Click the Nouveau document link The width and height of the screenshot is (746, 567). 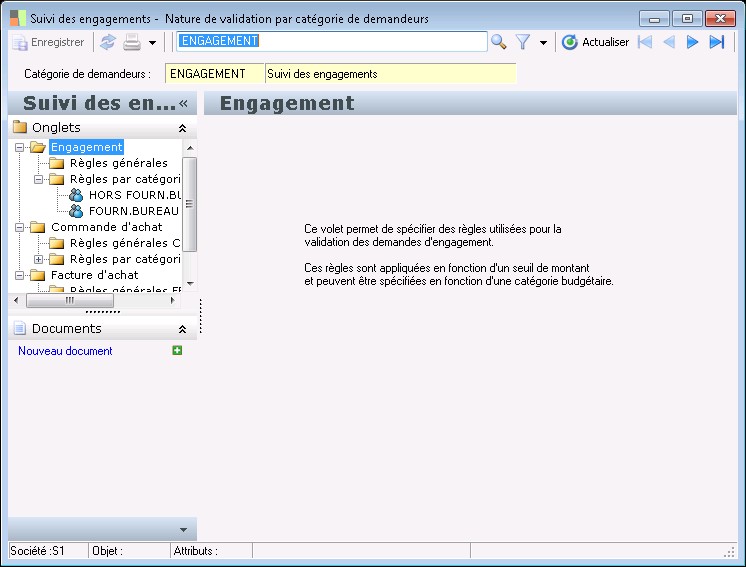tap(65, 351)
